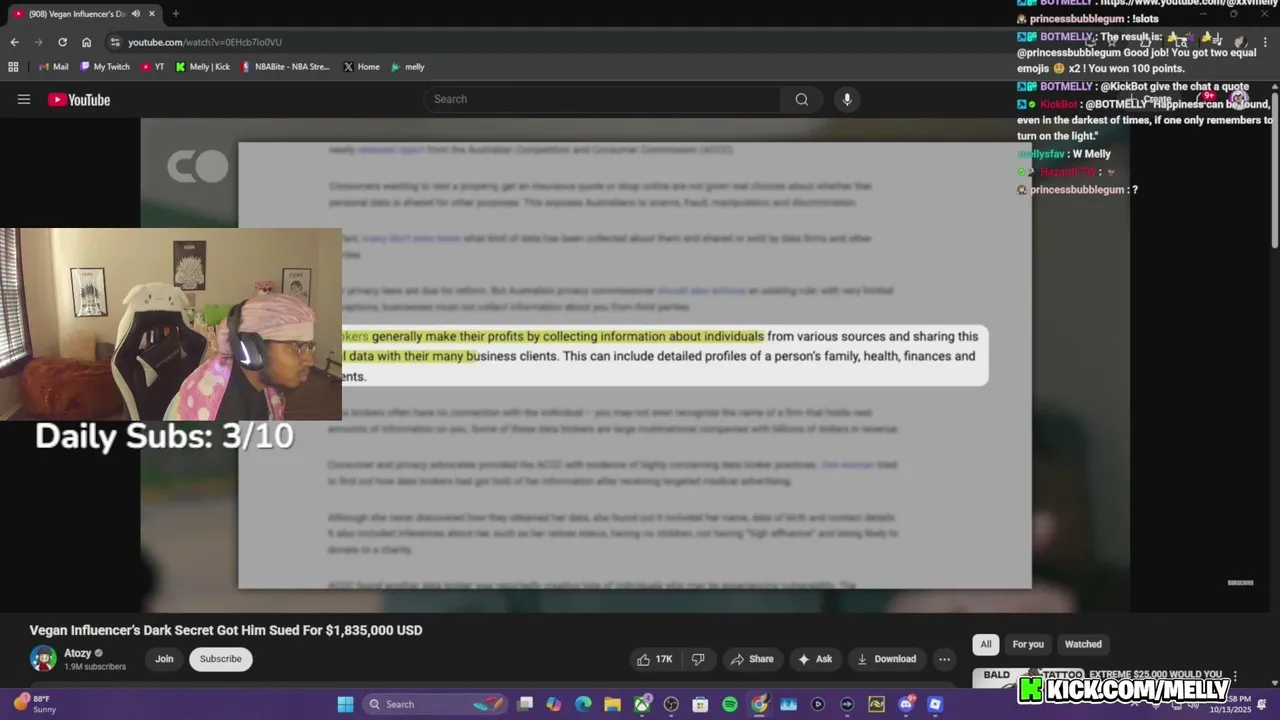Open the weather widget showing 88°F
Viewport: 1280px width, 720px height.
coord(34,704)
